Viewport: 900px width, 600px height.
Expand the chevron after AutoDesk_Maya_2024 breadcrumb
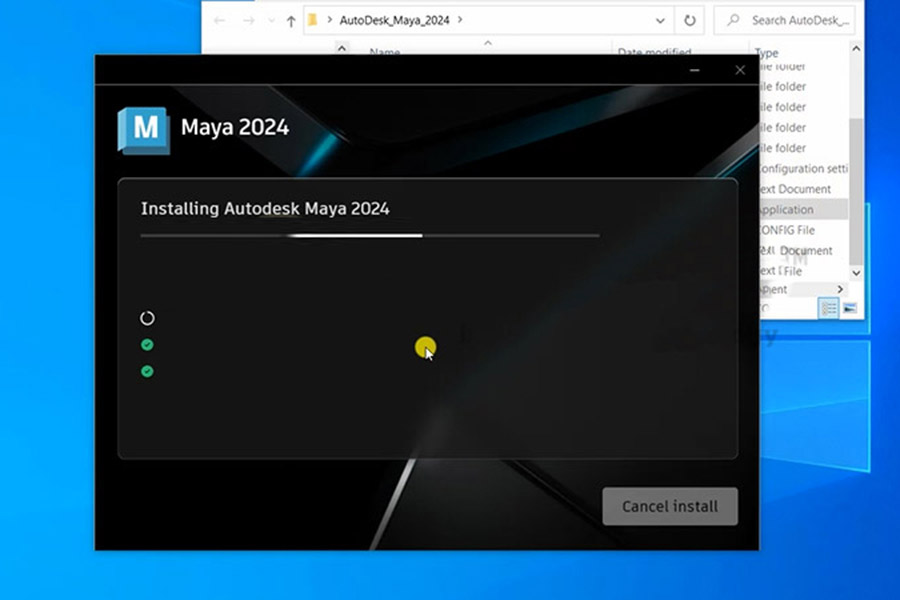coord(460,20)
